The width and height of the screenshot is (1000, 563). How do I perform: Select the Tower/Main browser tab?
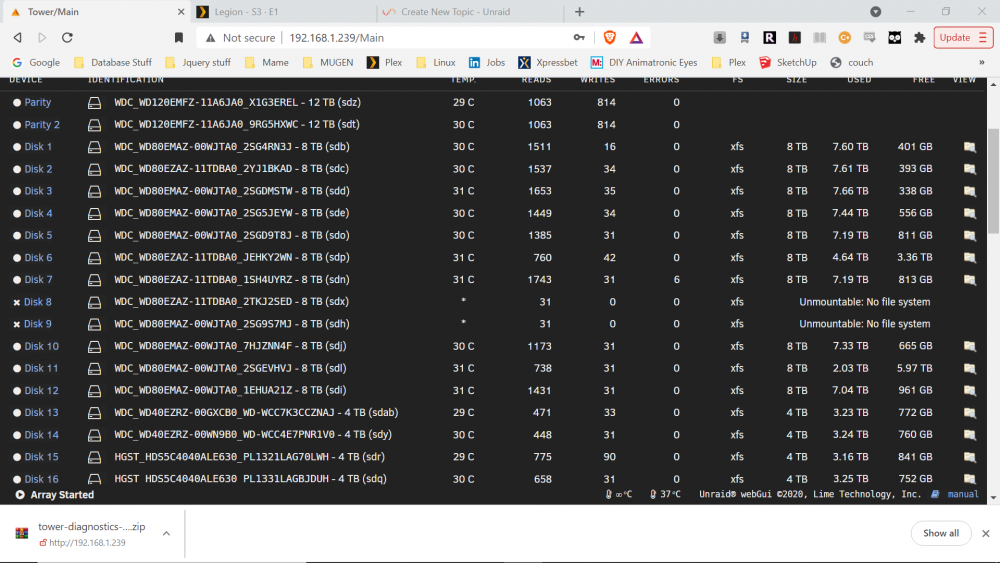pyautogui.click(x=96, y=12)
